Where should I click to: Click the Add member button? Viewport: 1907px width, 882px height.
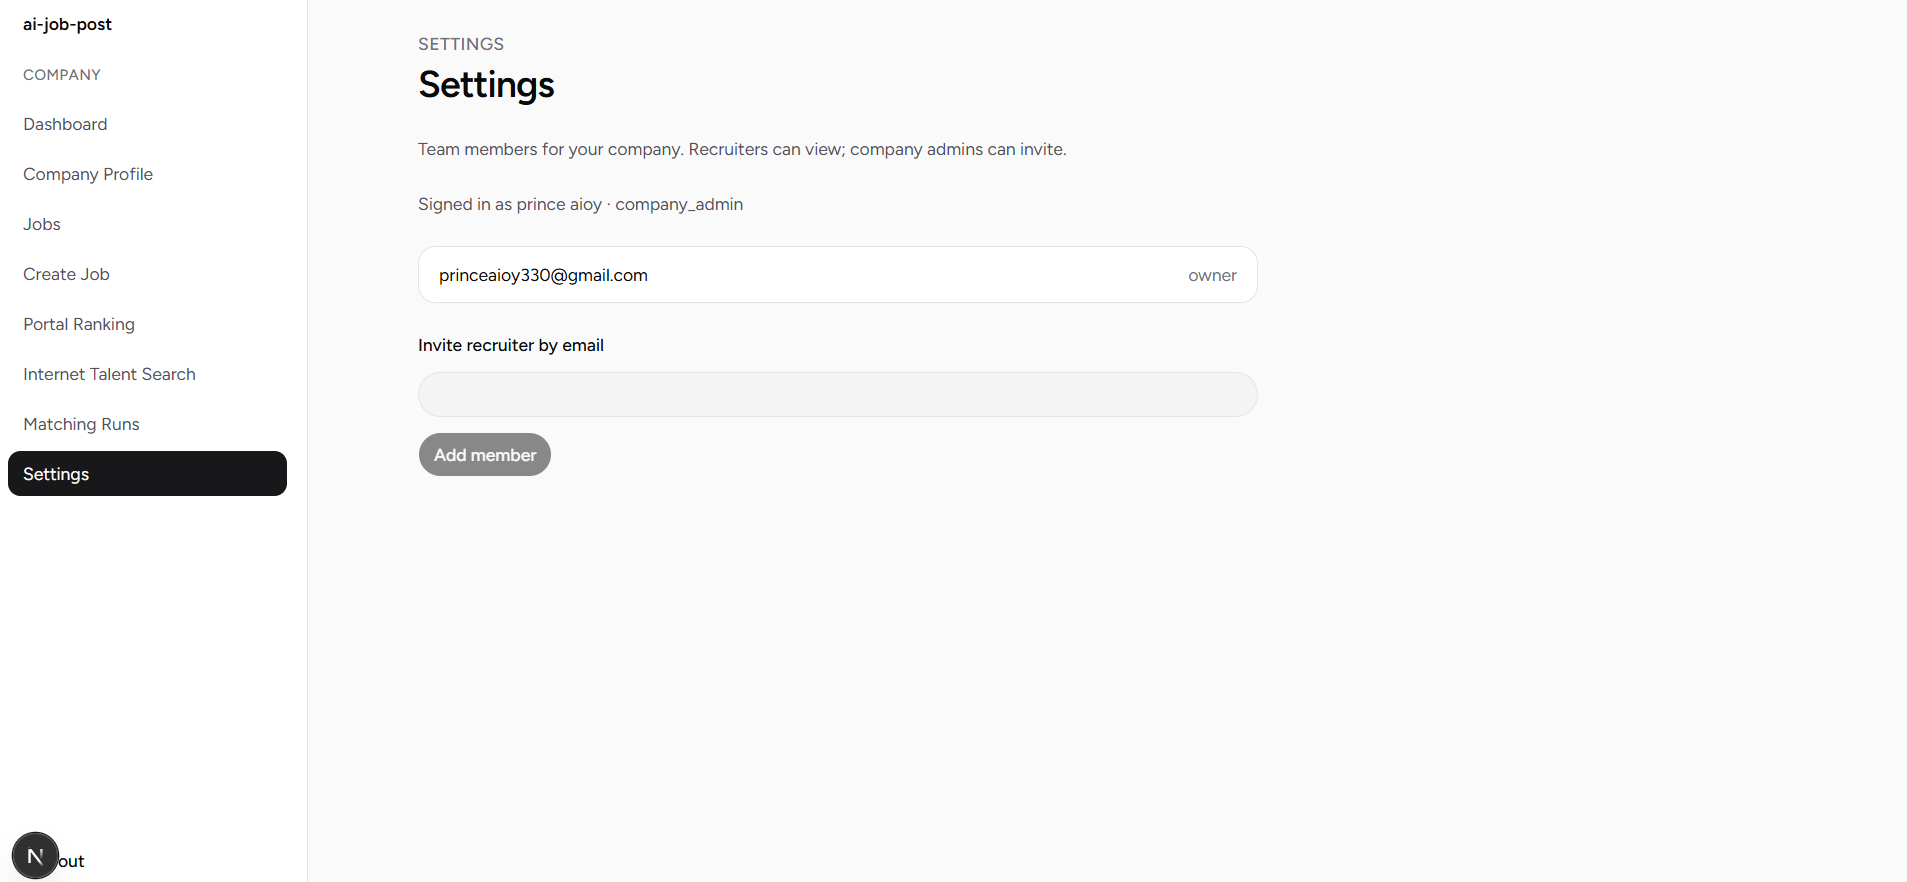[485, 455]
